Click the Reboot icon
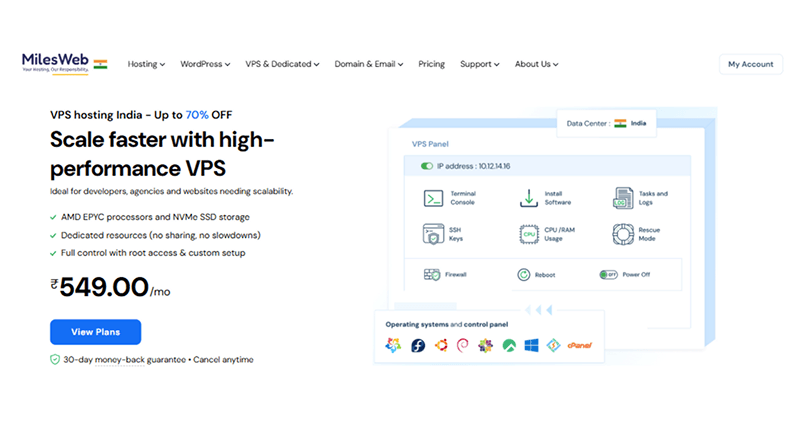800x445 pixels. point(523,275)
